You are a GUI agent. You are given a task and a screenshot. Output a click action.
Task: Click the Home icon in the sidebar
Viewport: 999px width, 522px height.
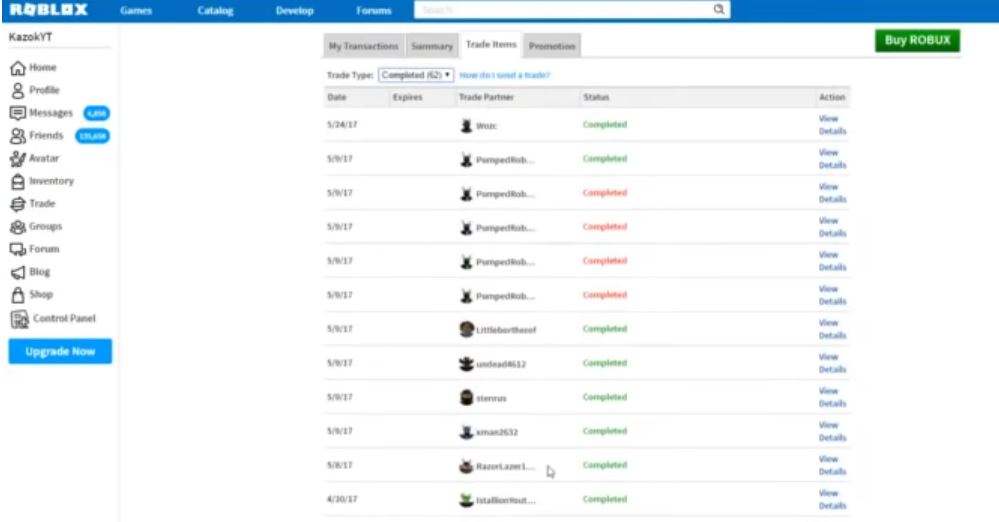click(x=18, y=68)
